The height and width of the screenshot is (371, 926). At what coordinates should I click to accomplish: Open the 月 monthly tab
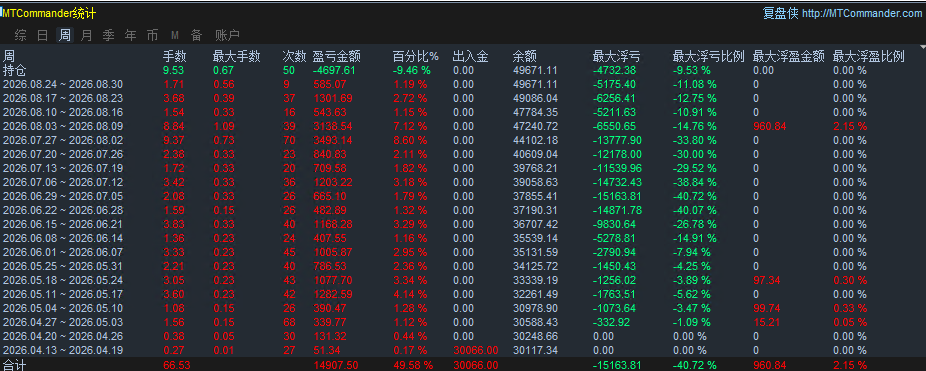(86, 35)
